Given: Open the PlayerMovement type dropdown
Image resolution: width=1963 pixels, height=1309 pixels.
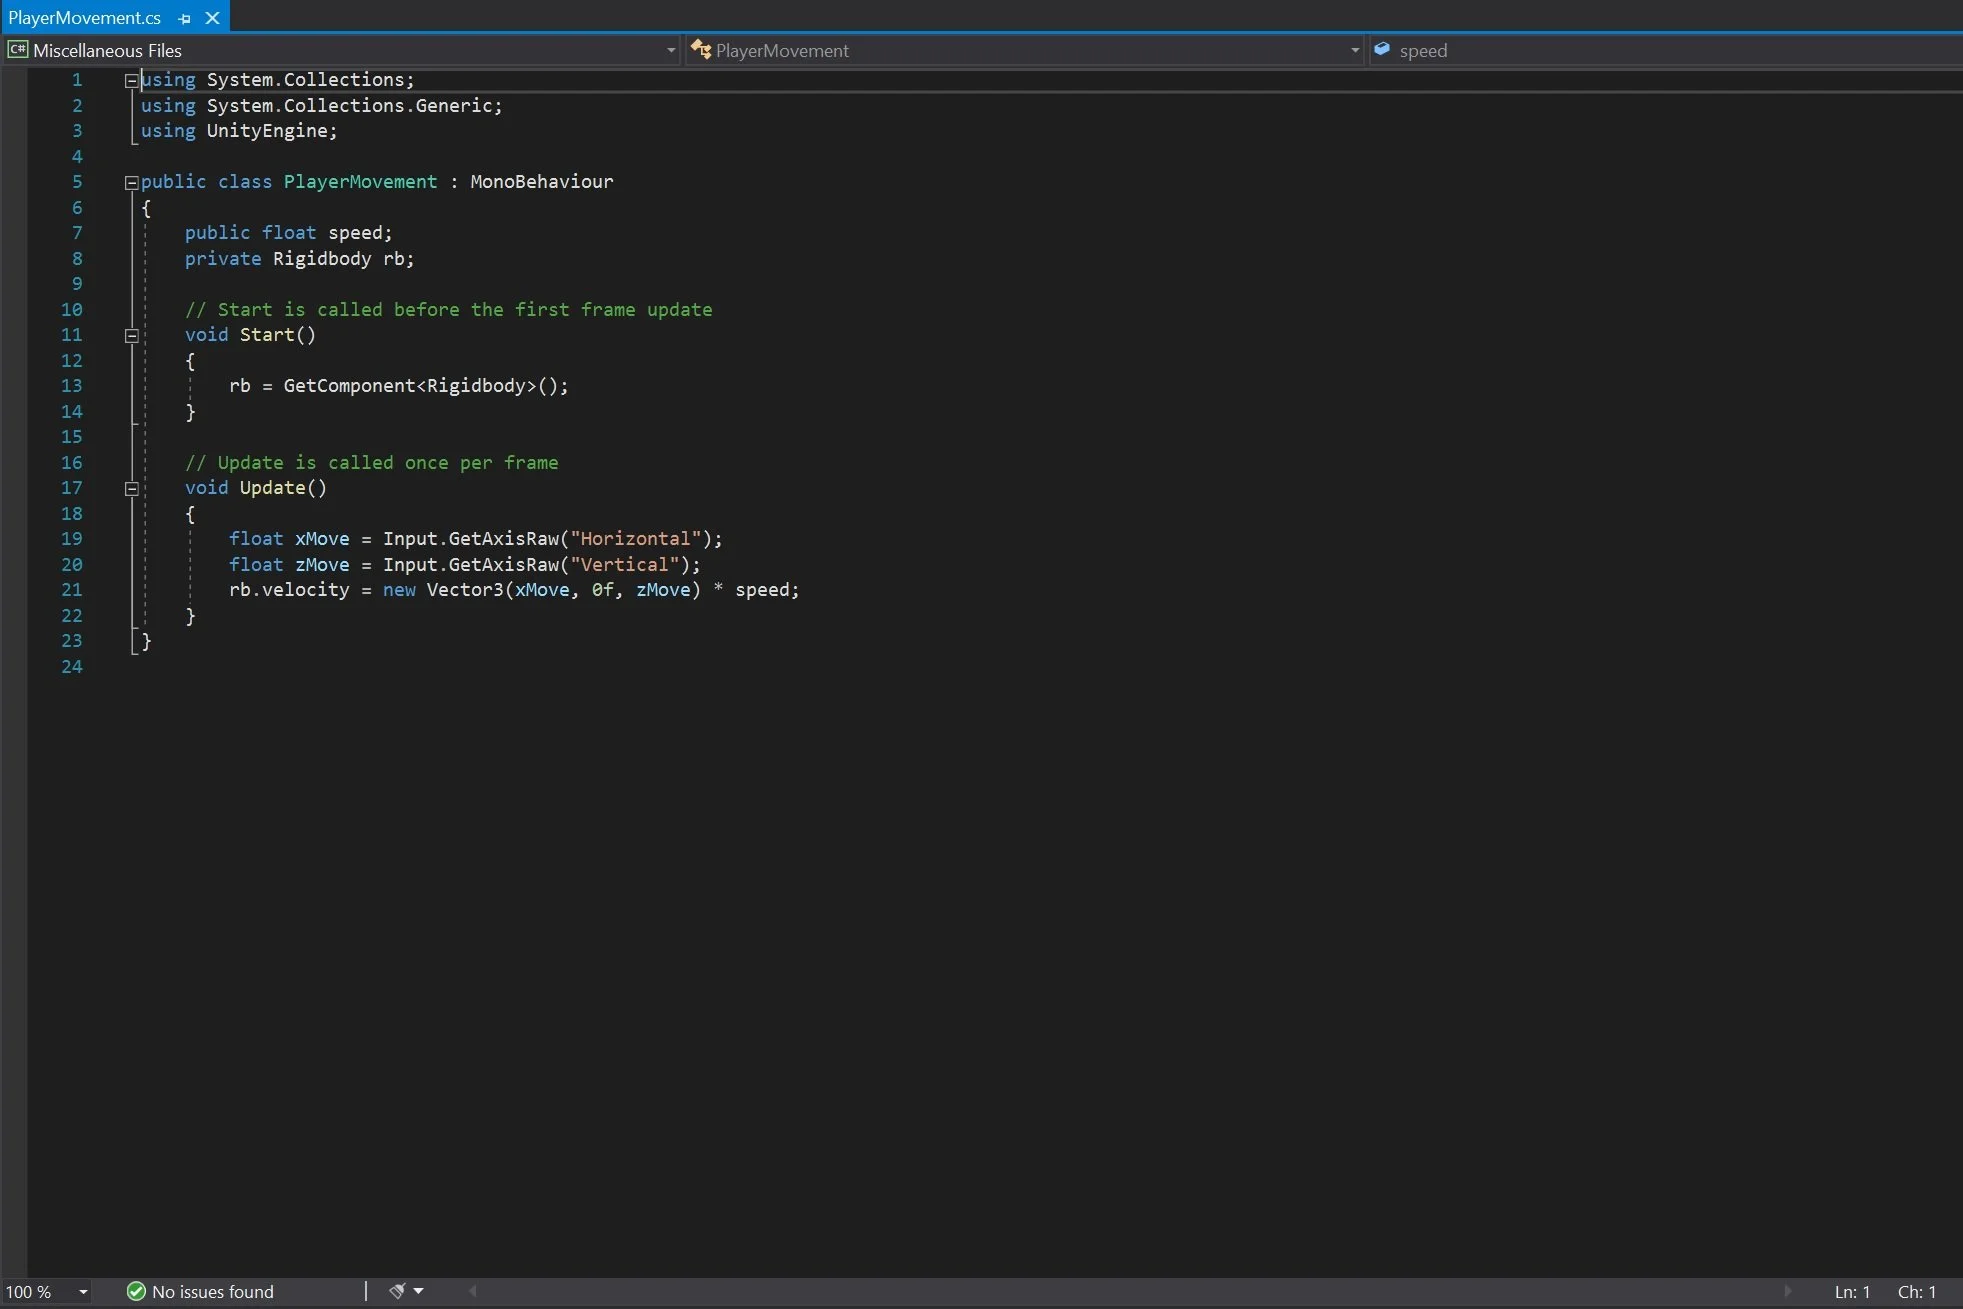Looking at the screenshot, I should click(1353, 50).
